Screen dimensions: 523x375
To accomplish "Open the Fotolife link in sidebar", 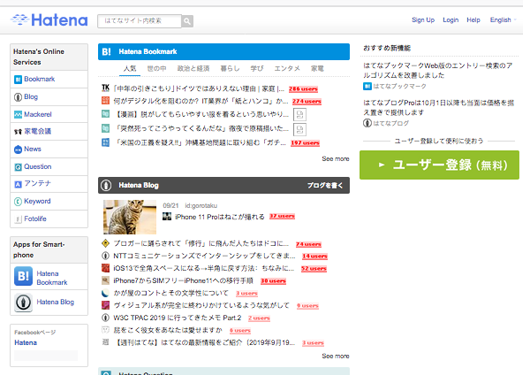I will [x=35, y=219].
